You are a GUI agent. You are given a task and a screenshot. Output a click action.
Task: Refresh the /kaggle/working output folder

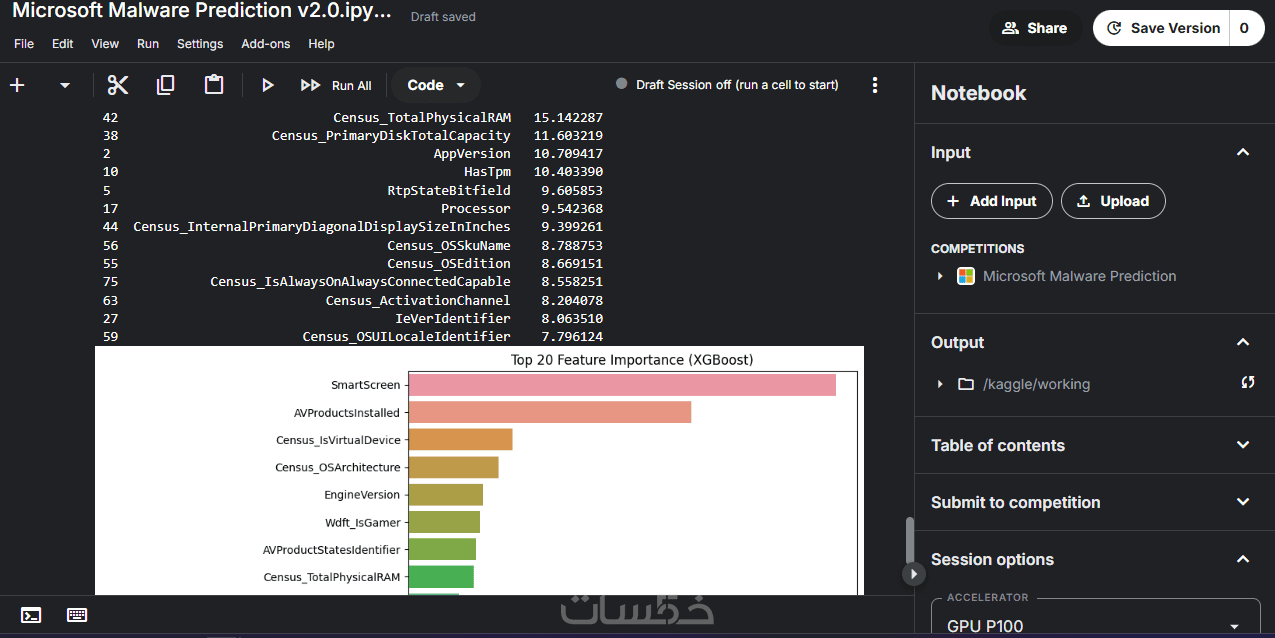click(x=1247, y=383)
